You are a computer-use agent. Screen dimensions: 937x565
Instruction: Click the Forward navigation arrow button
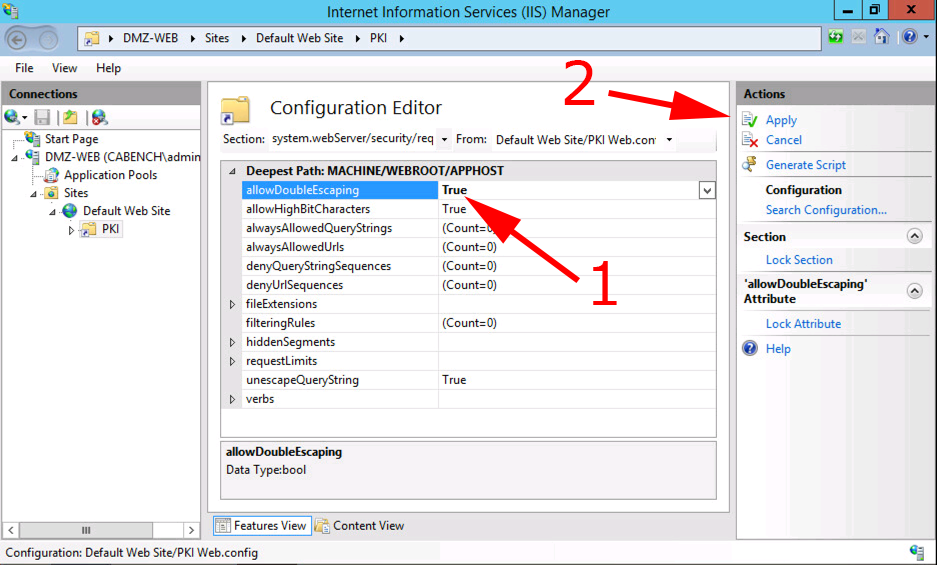pos(48,40)
